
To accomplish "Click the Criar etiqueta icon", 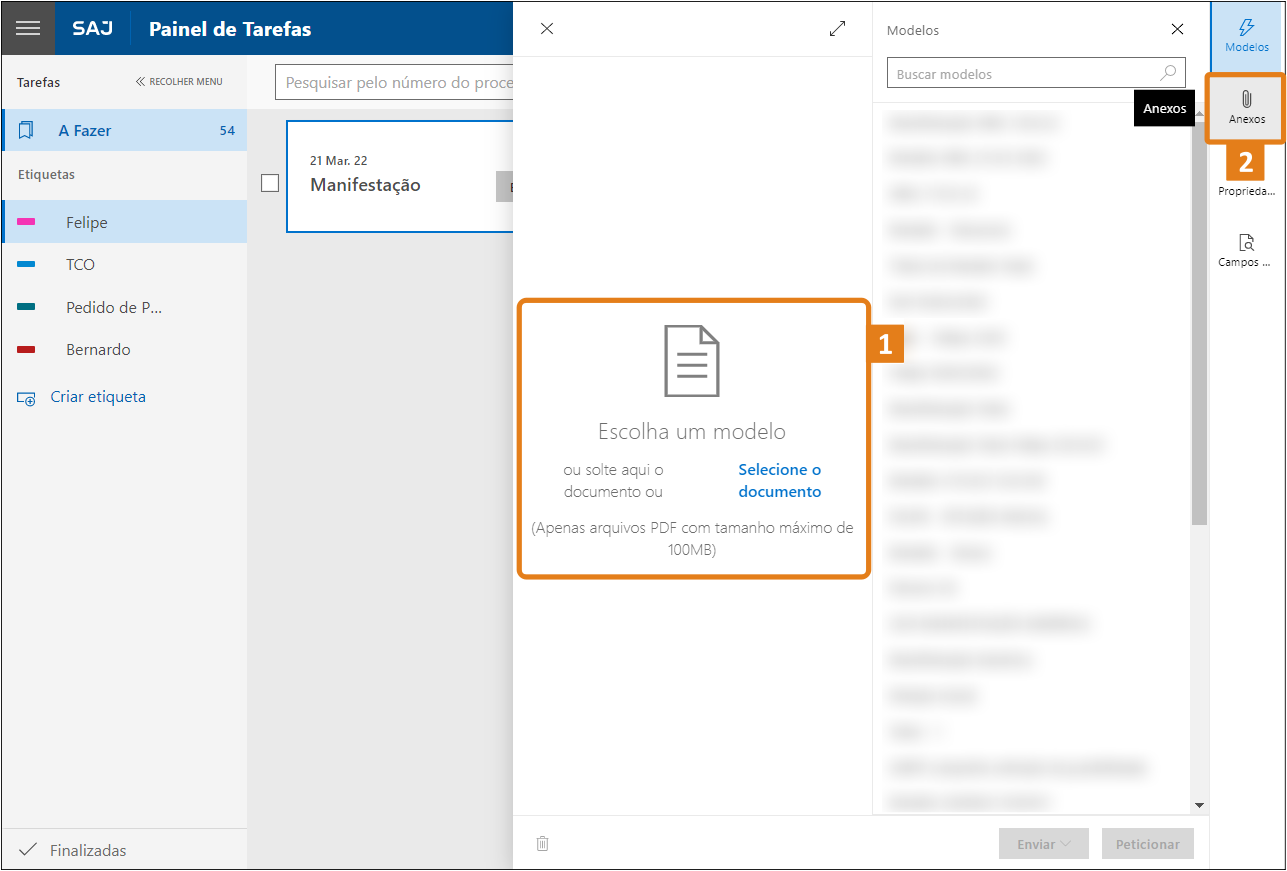I will [x=26, y=398].
